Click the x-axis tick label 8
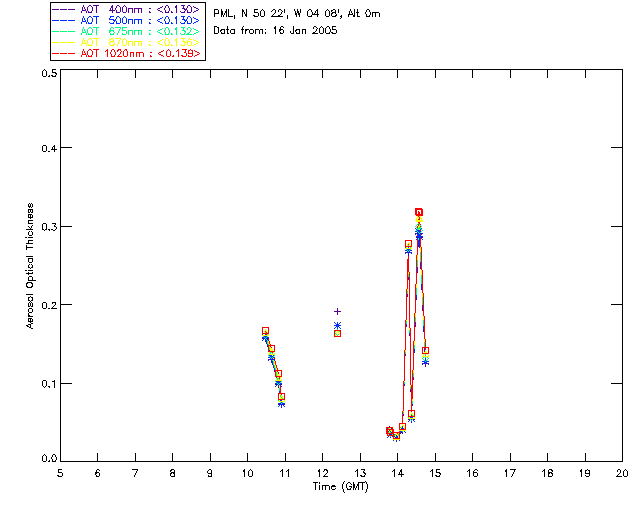 pyautogui.click(x=173, y=473)
